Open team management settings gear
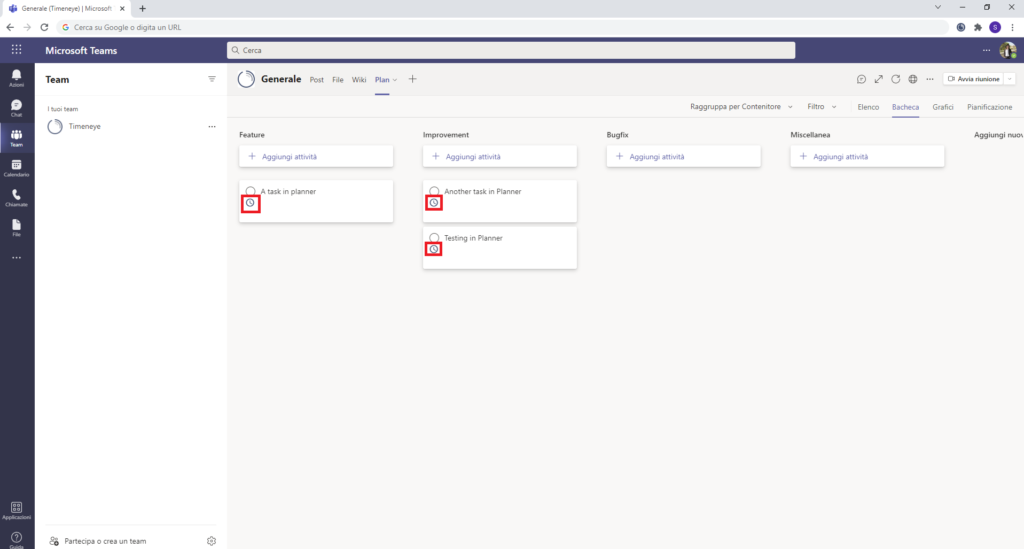Image resolution: width=1024 pixels, height=549 pixels. [x=211, y=541]
